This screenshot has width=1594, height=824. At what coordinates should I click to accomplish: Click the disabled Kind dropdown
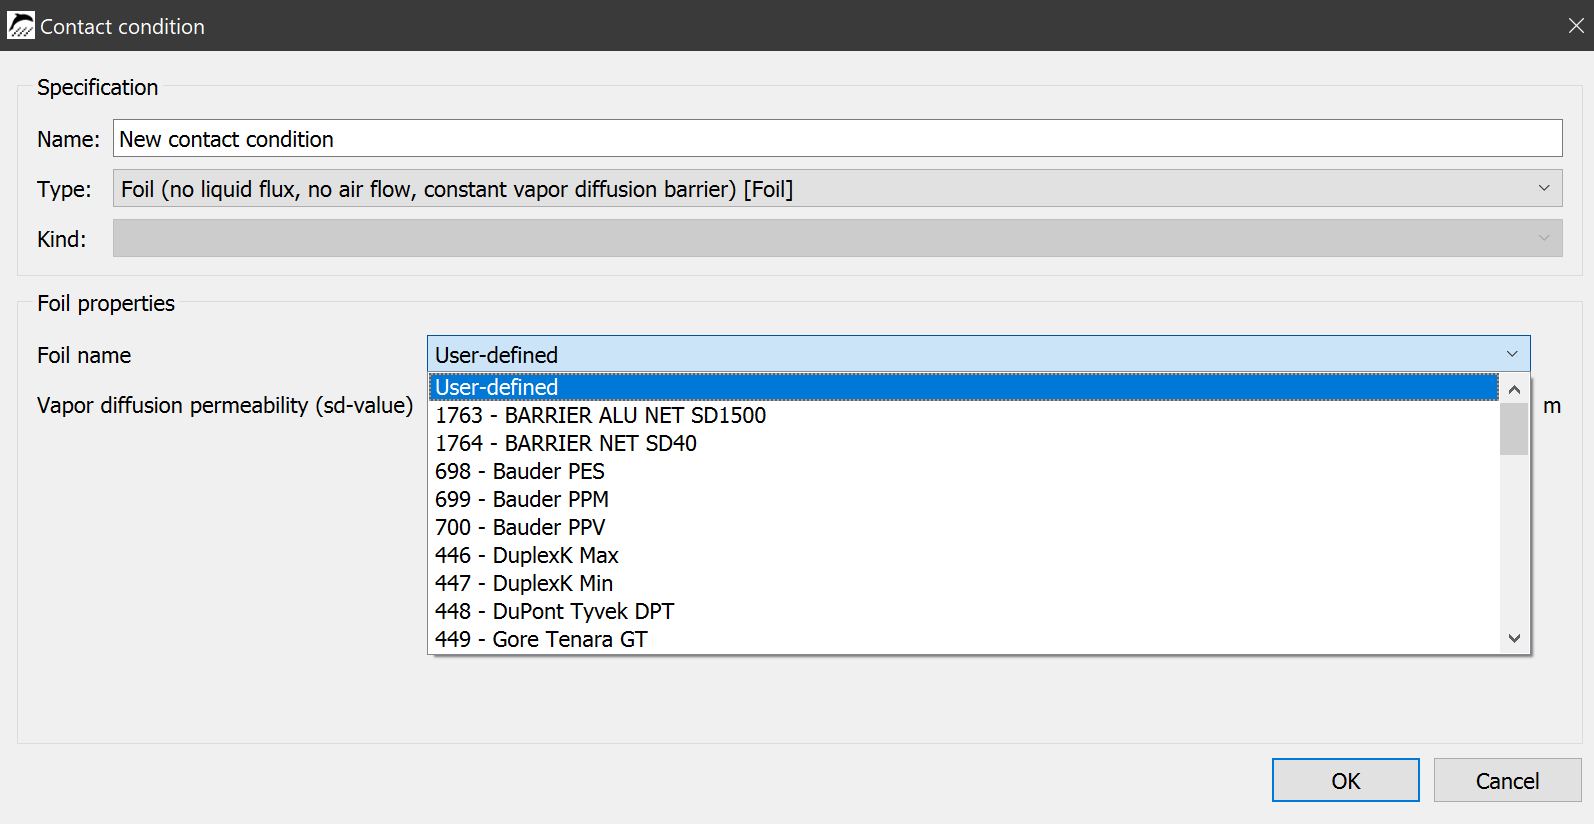837,238
